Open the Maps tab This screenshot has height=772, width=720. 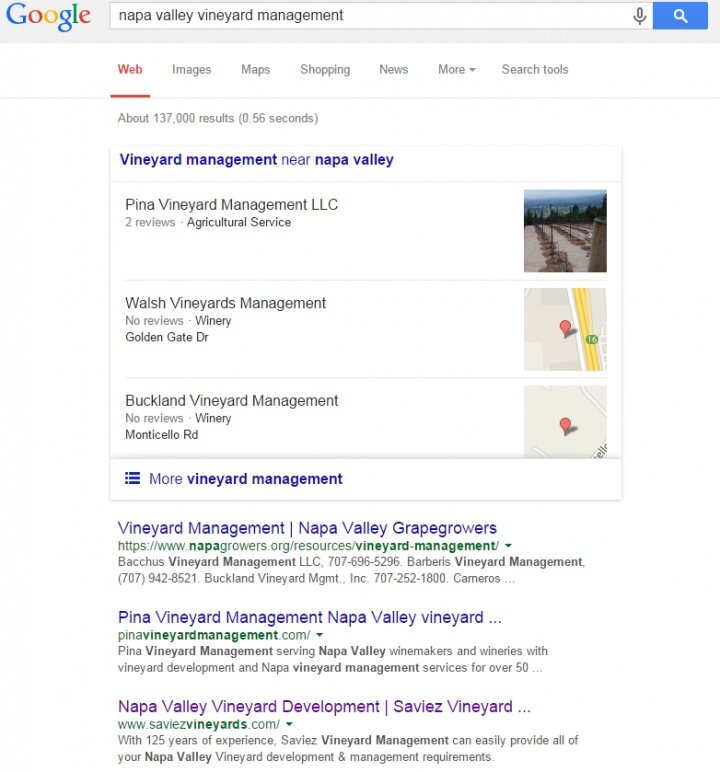[256, 69]
